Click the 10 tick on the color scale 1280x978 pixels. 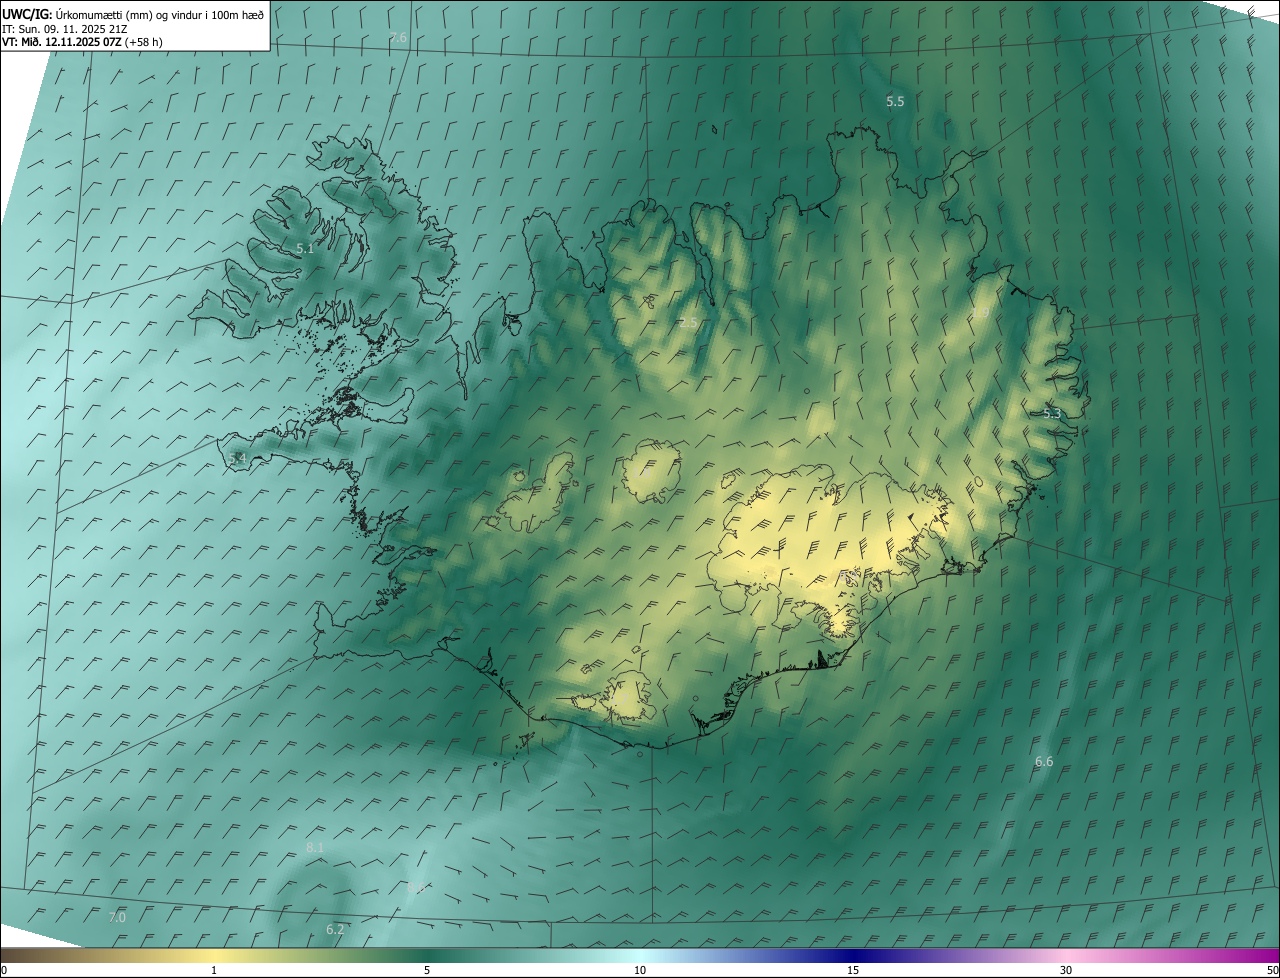pos(640,971)
